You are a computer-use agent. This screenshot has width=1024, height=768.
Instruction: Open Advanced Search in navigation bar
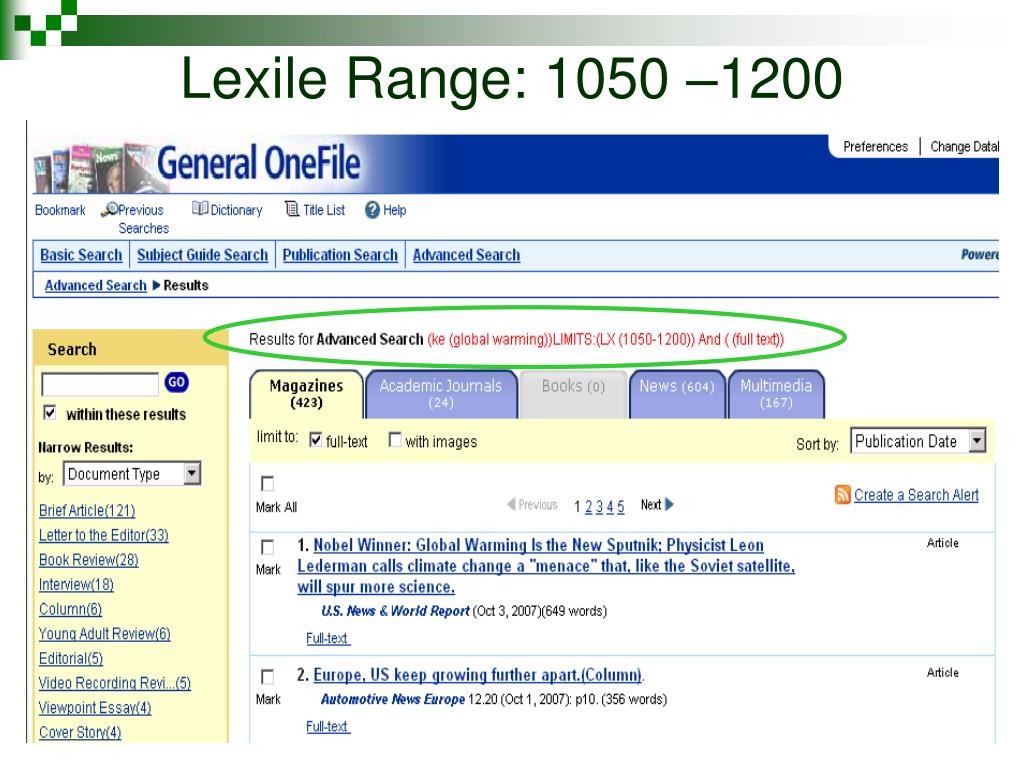466,255
